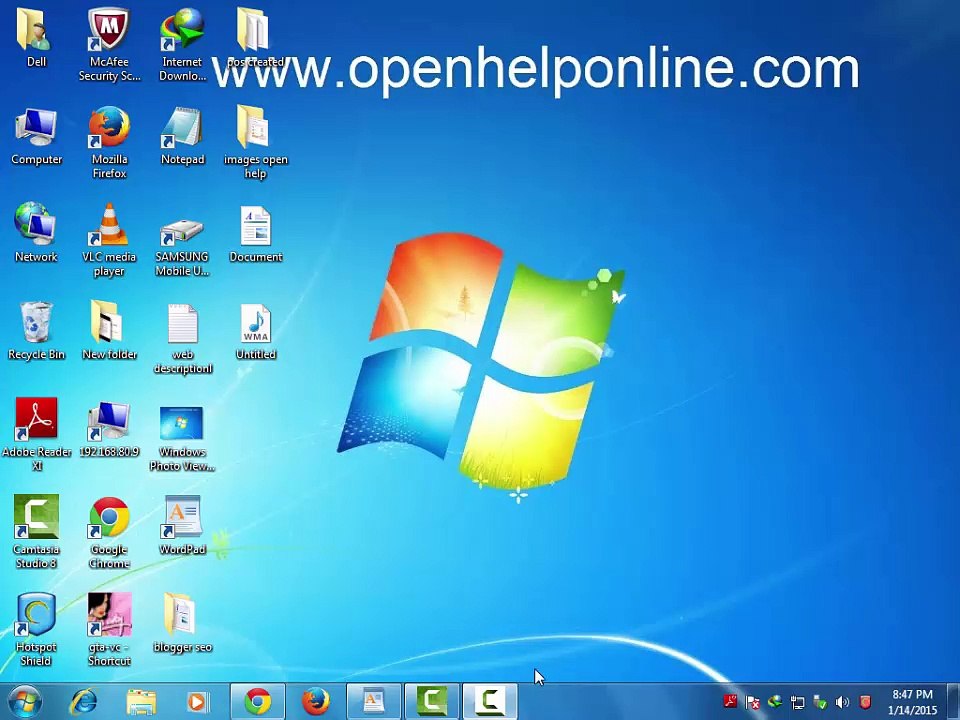This screenshot has width=960, height=720.
Task: Switch to Firefox on the taskbar
Action: click(316, 702)
